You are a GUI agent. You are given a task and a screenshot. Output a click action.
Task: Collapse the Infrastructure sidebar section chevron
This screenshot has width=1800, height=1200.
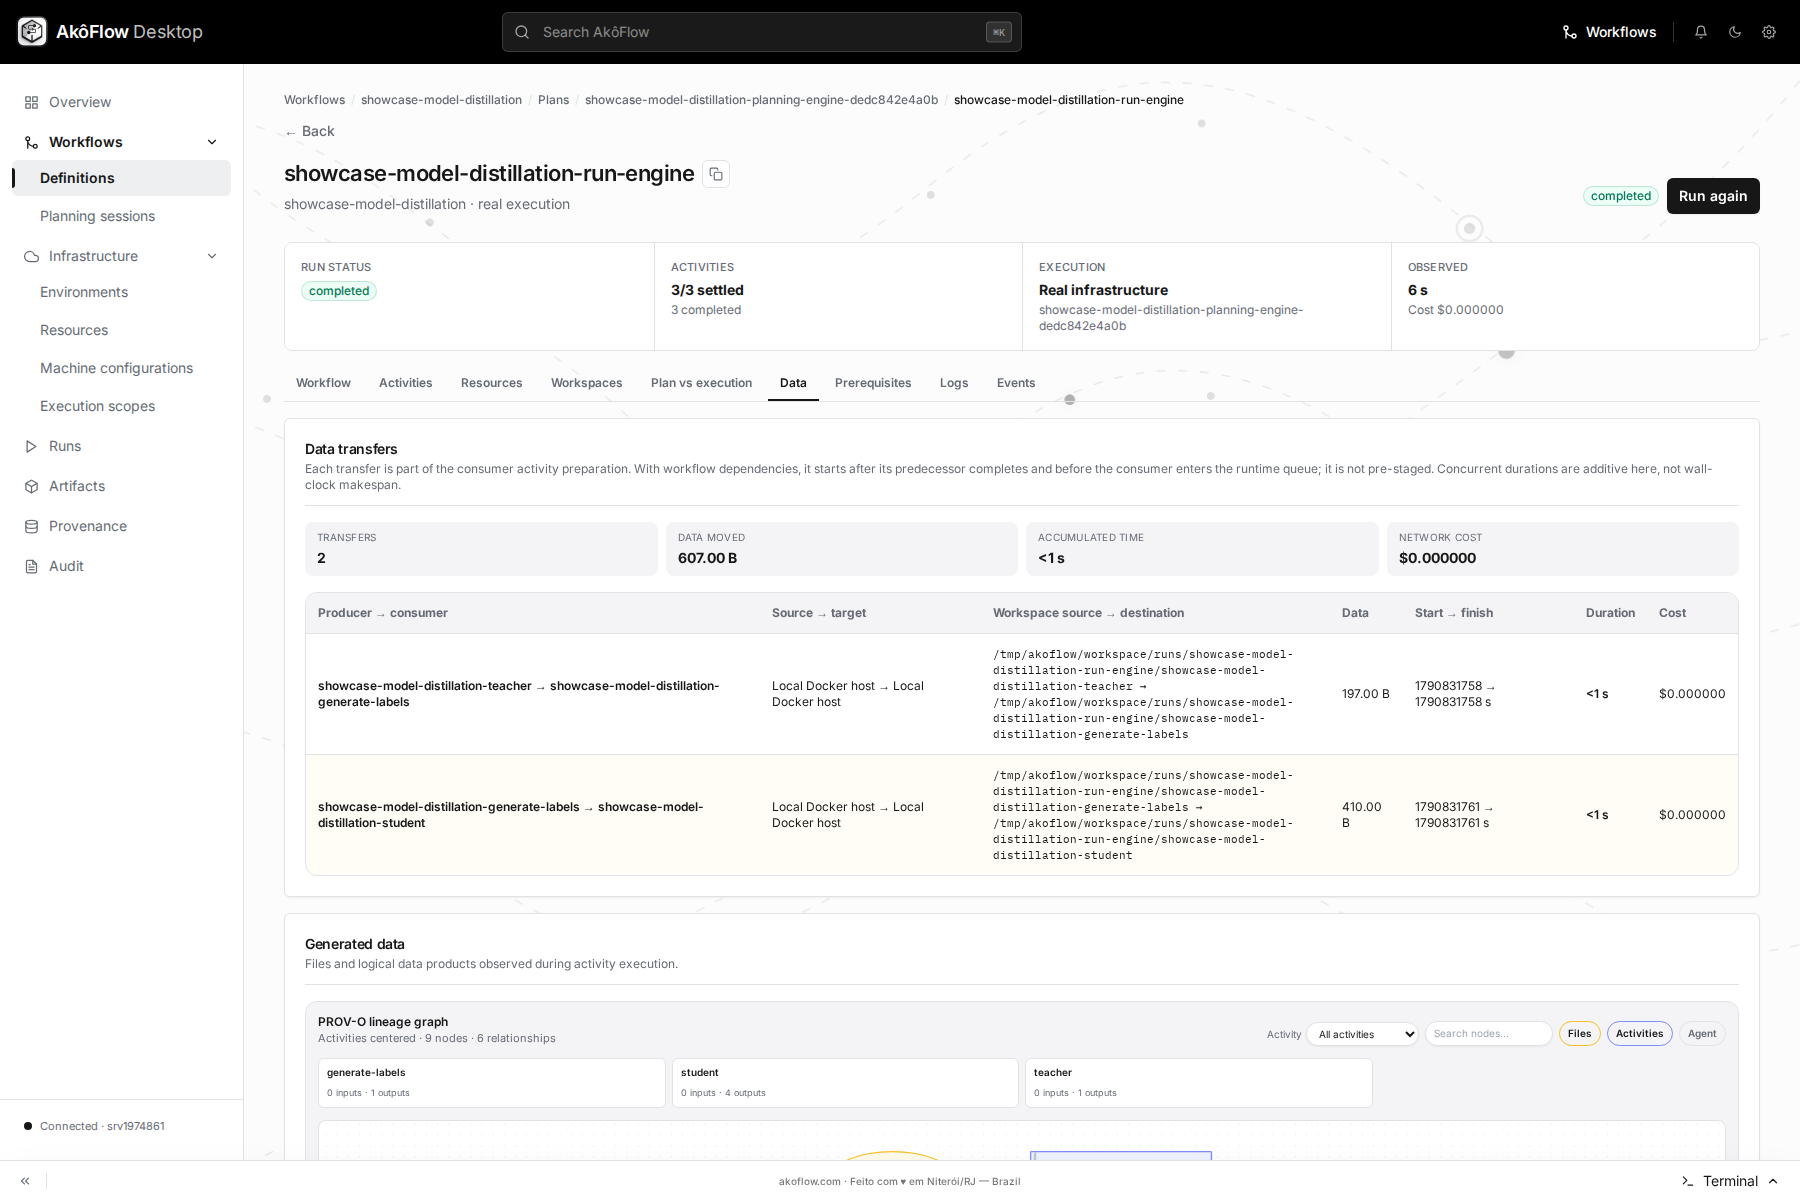click(212, 256)
